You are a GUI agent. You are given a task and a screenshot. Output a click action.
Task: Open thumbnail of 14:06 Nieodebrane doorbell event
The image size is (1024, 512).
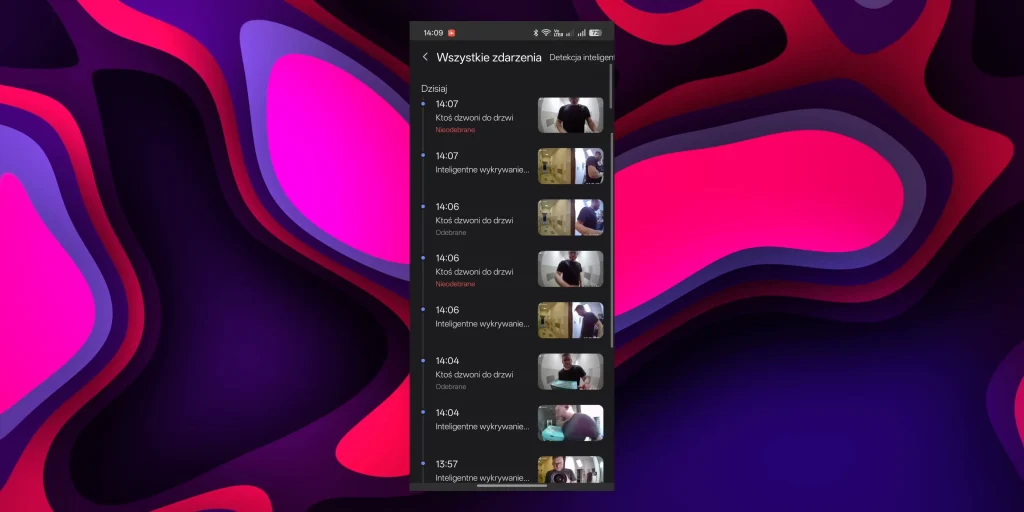(x=571, y=269)
